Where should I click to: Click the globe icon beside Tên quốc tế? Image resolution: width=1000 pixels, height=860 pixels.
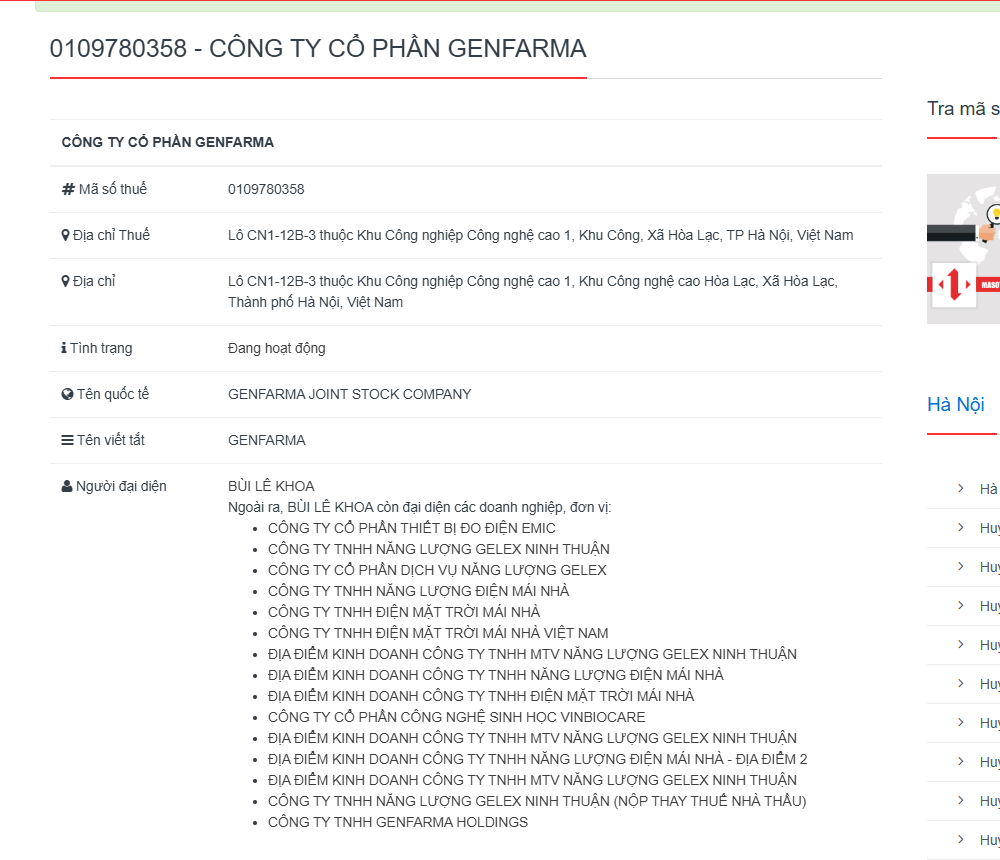click(68, 394)
